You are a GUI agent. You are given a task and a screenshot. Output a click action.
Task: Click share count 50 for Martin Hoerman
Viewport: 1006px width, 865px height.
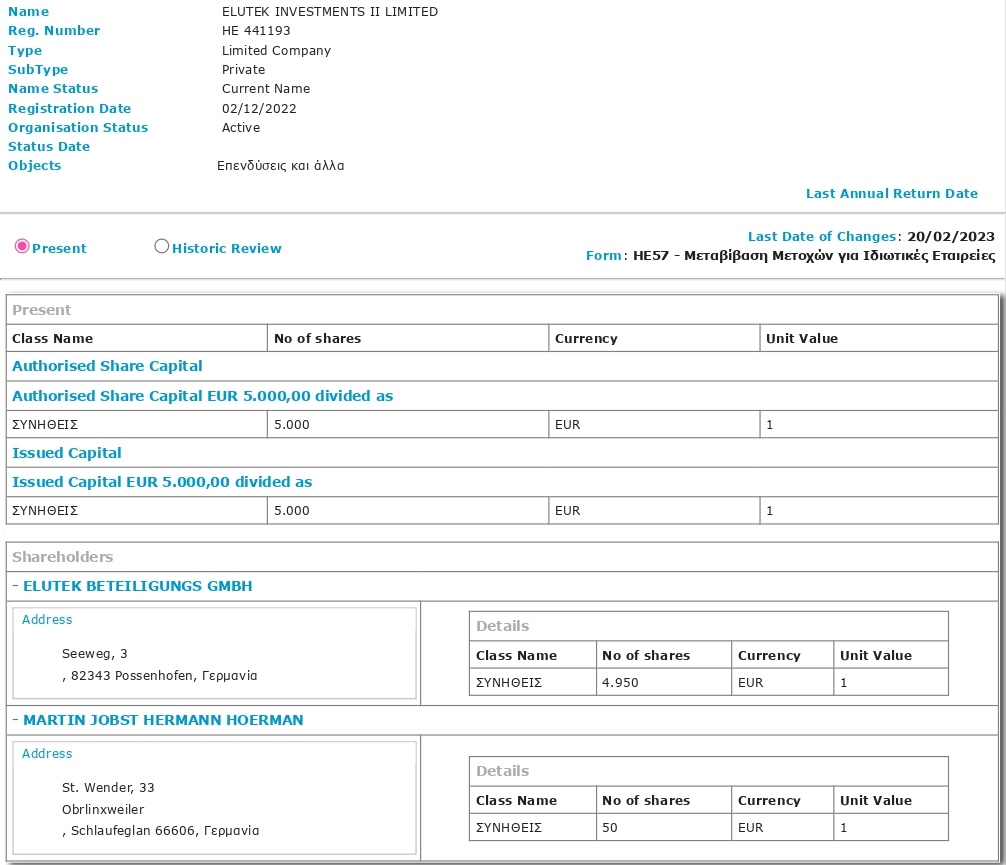point(610,828)
